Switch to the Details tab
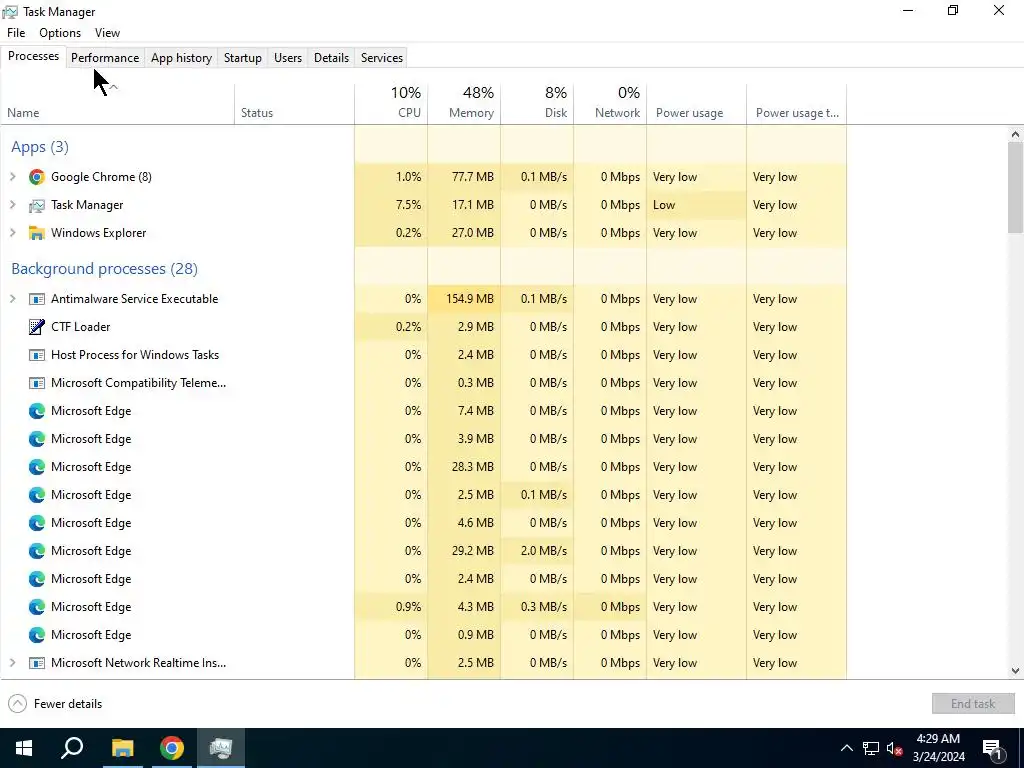This screenshot has width=1024, height=768. tap(331, 57)
